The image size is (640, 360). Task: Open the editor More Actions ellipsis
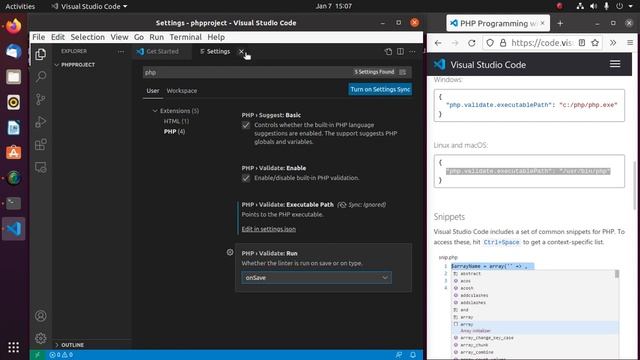click(412, 51)
